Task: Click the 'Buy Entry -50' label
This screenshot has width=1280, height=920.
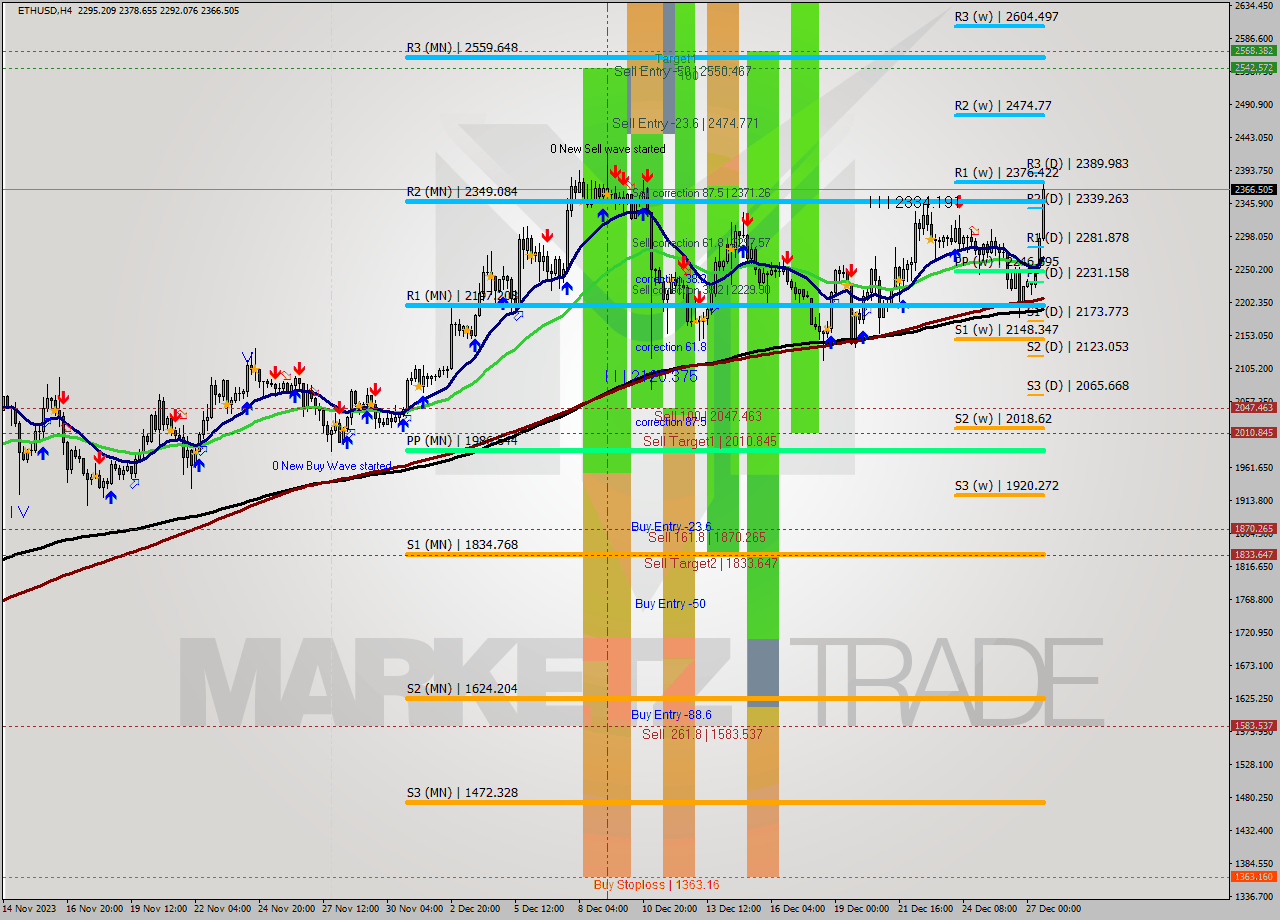Action: click(670, 603)
